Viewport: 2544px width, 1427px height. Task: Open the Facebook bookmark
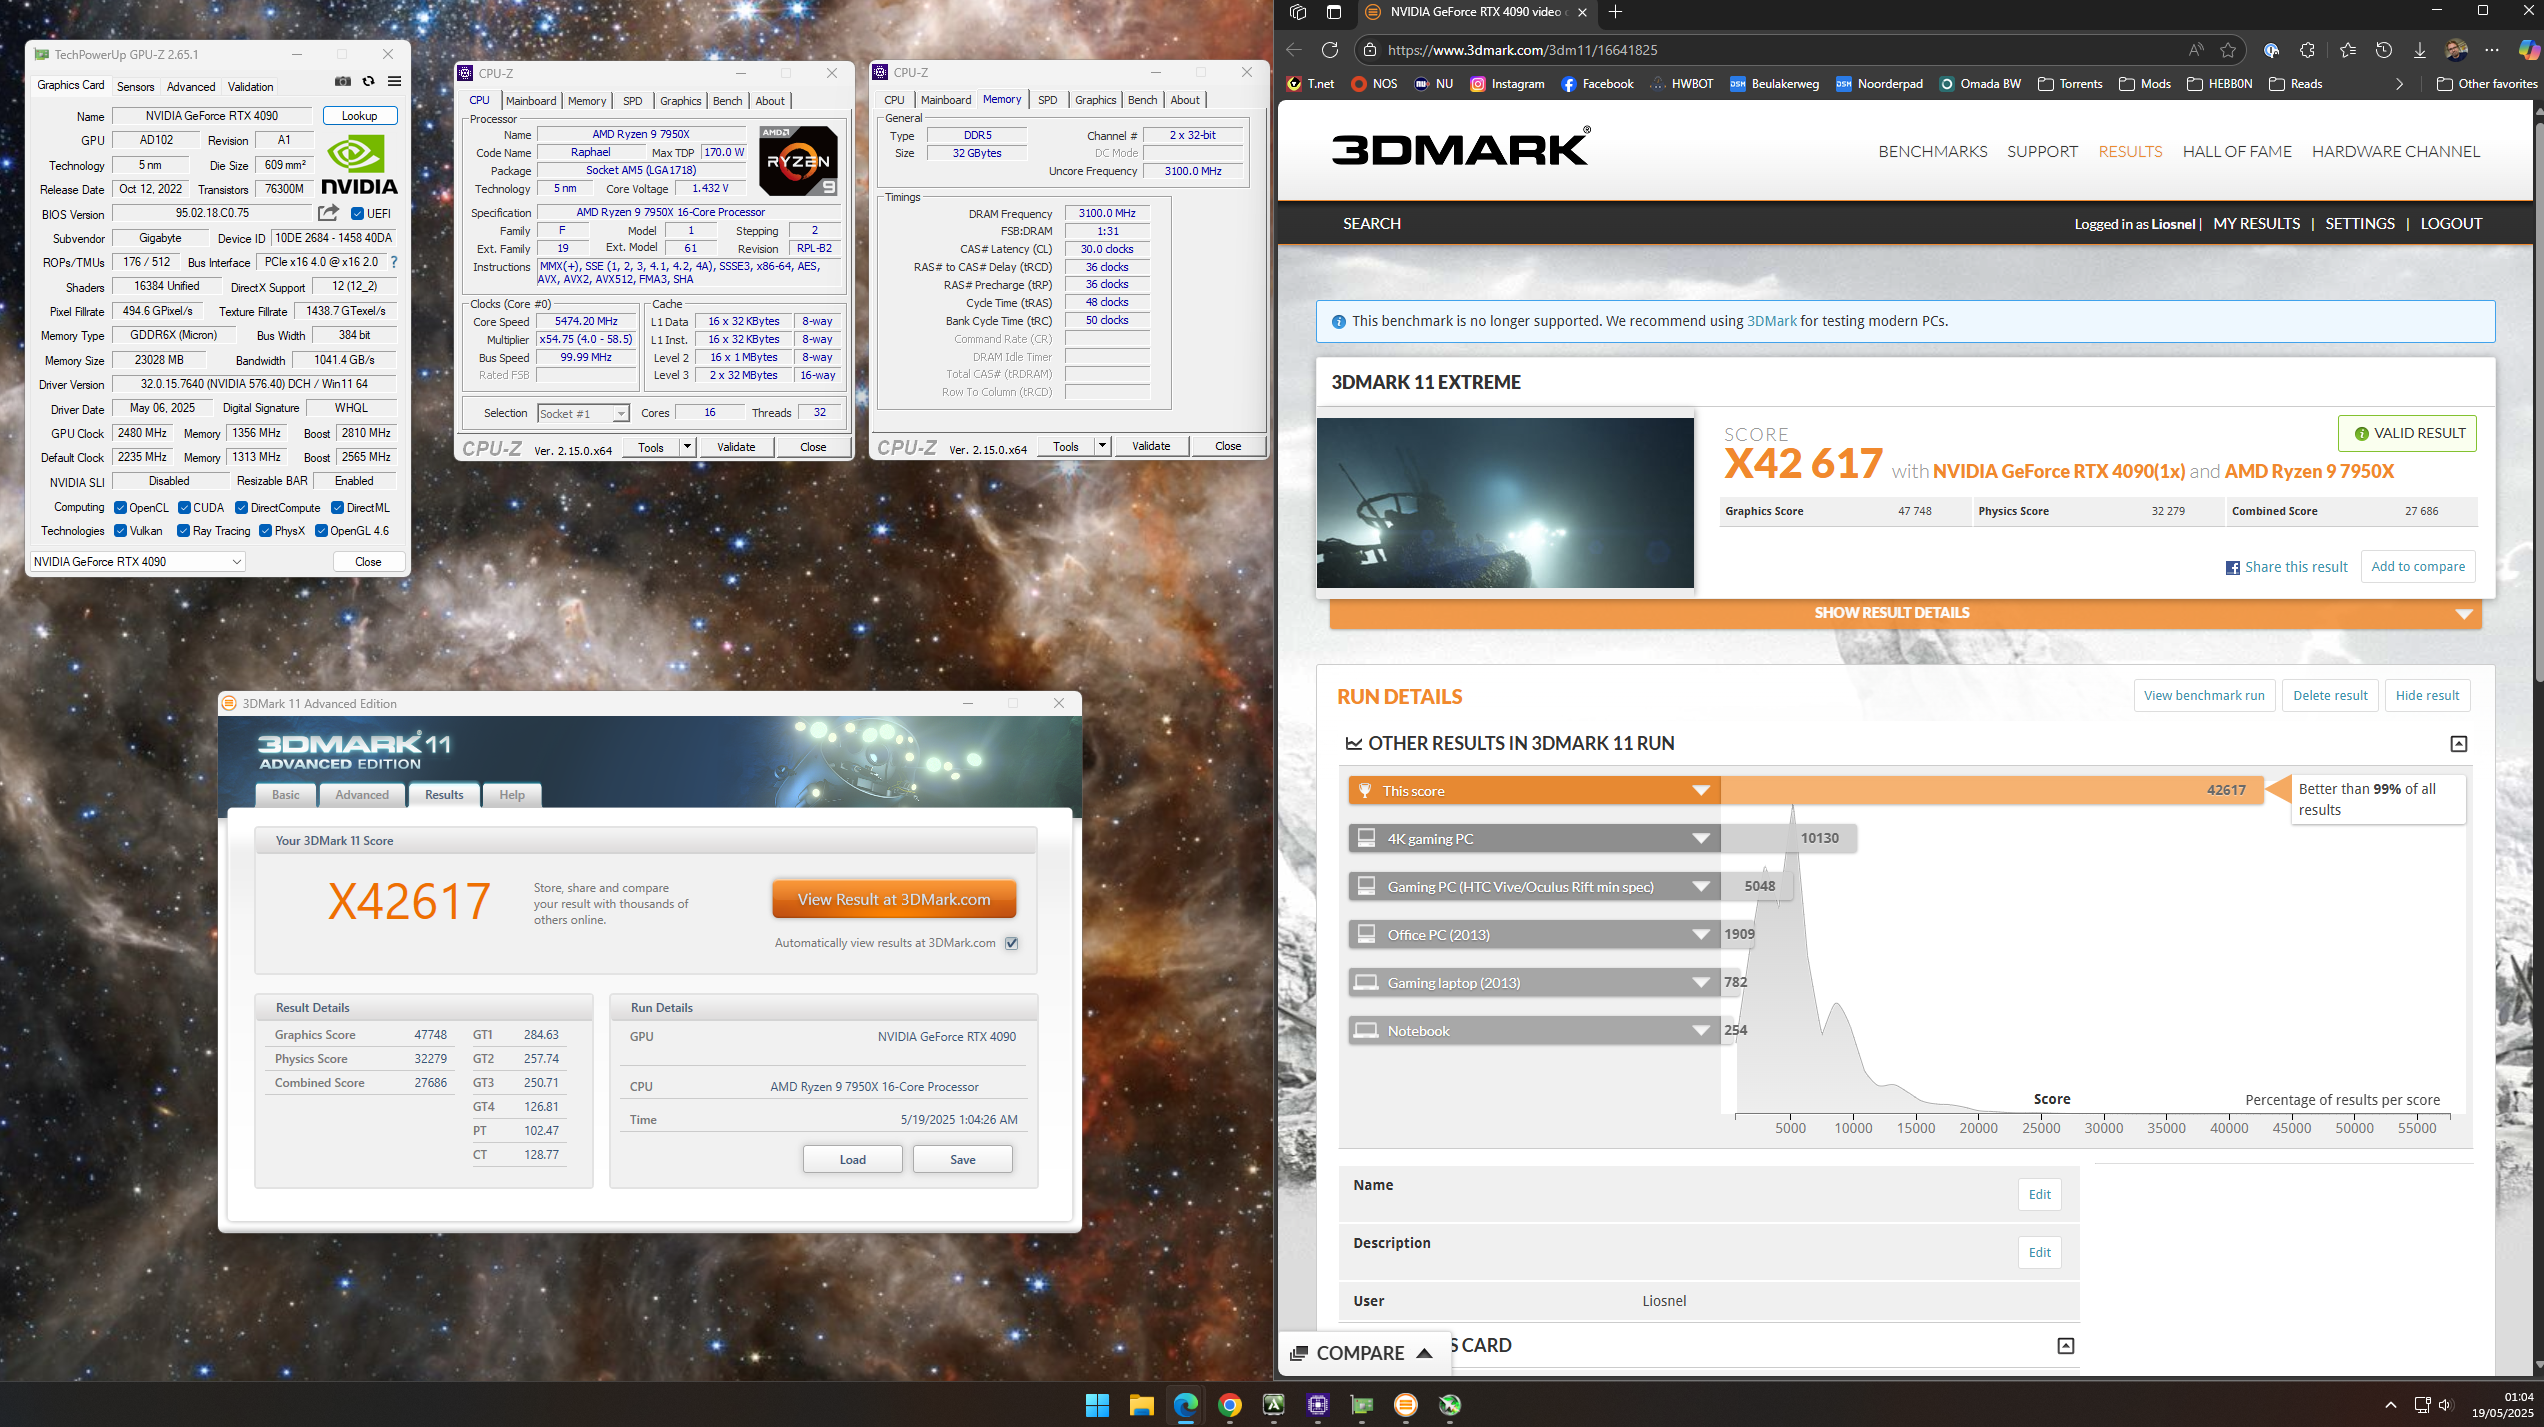1597,84
